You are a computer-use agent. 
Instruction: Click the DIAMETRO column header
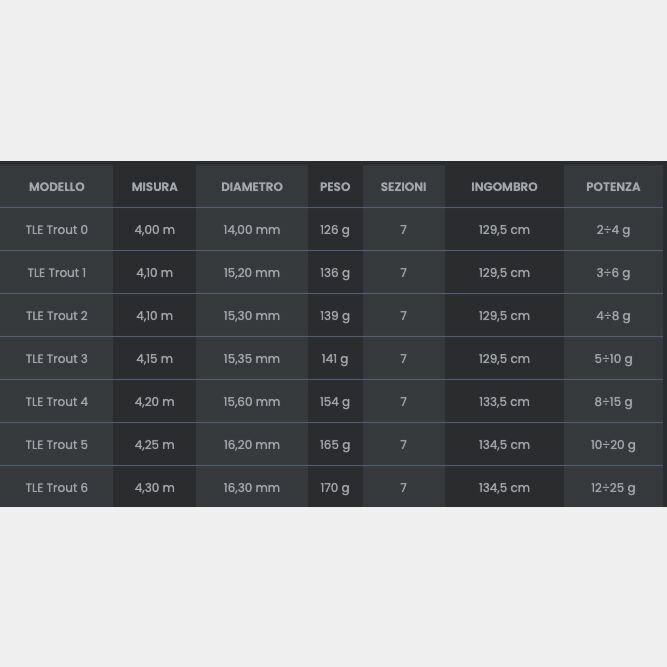pos(252,187)
